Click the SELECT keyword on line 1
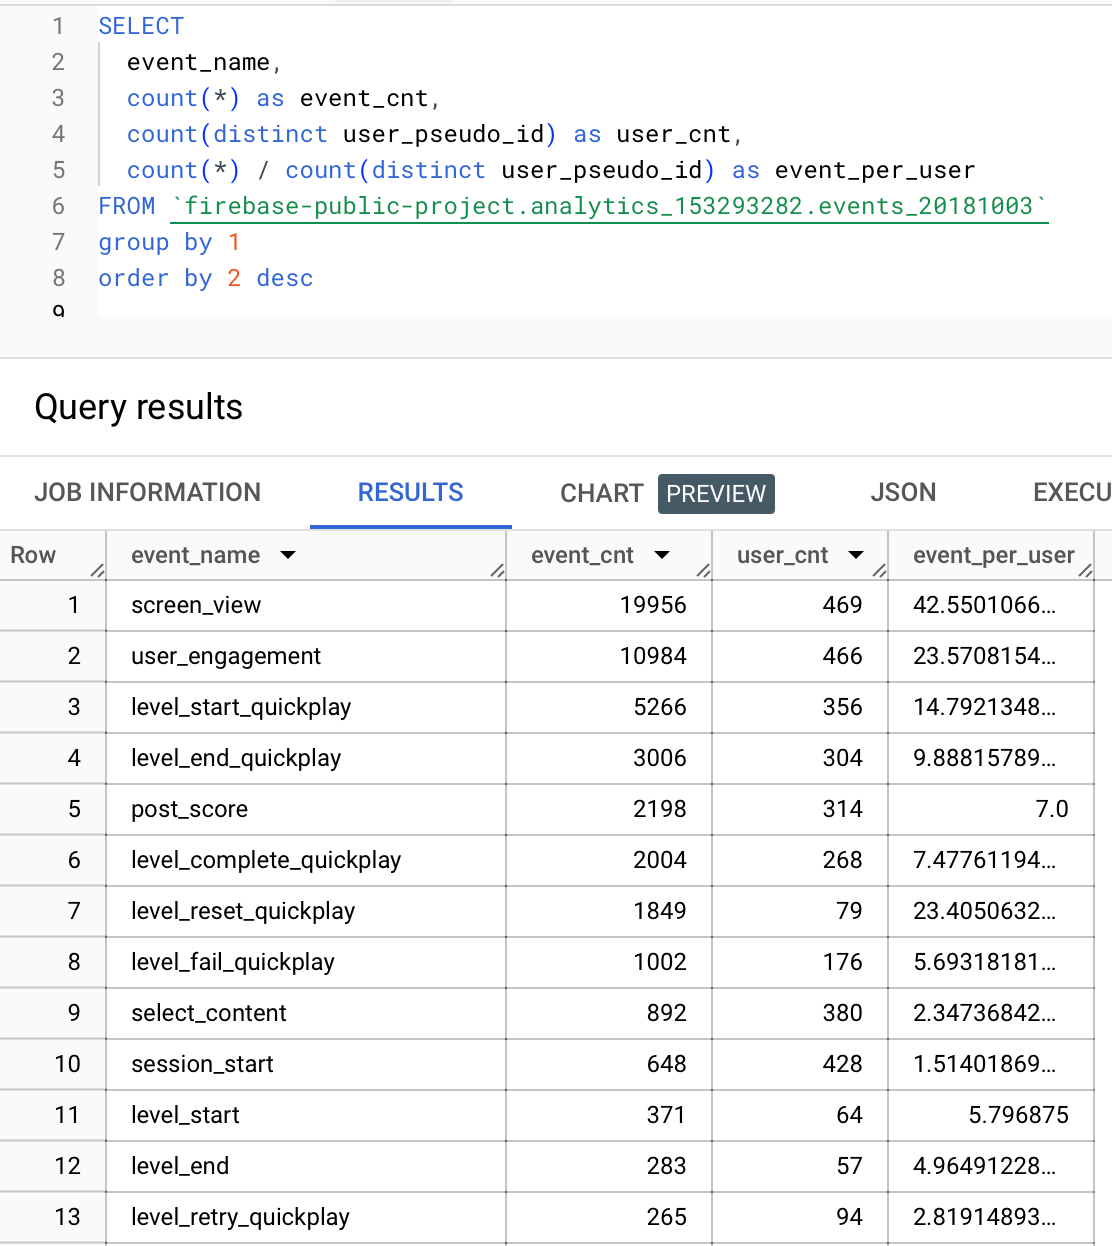 pos(141,26)
